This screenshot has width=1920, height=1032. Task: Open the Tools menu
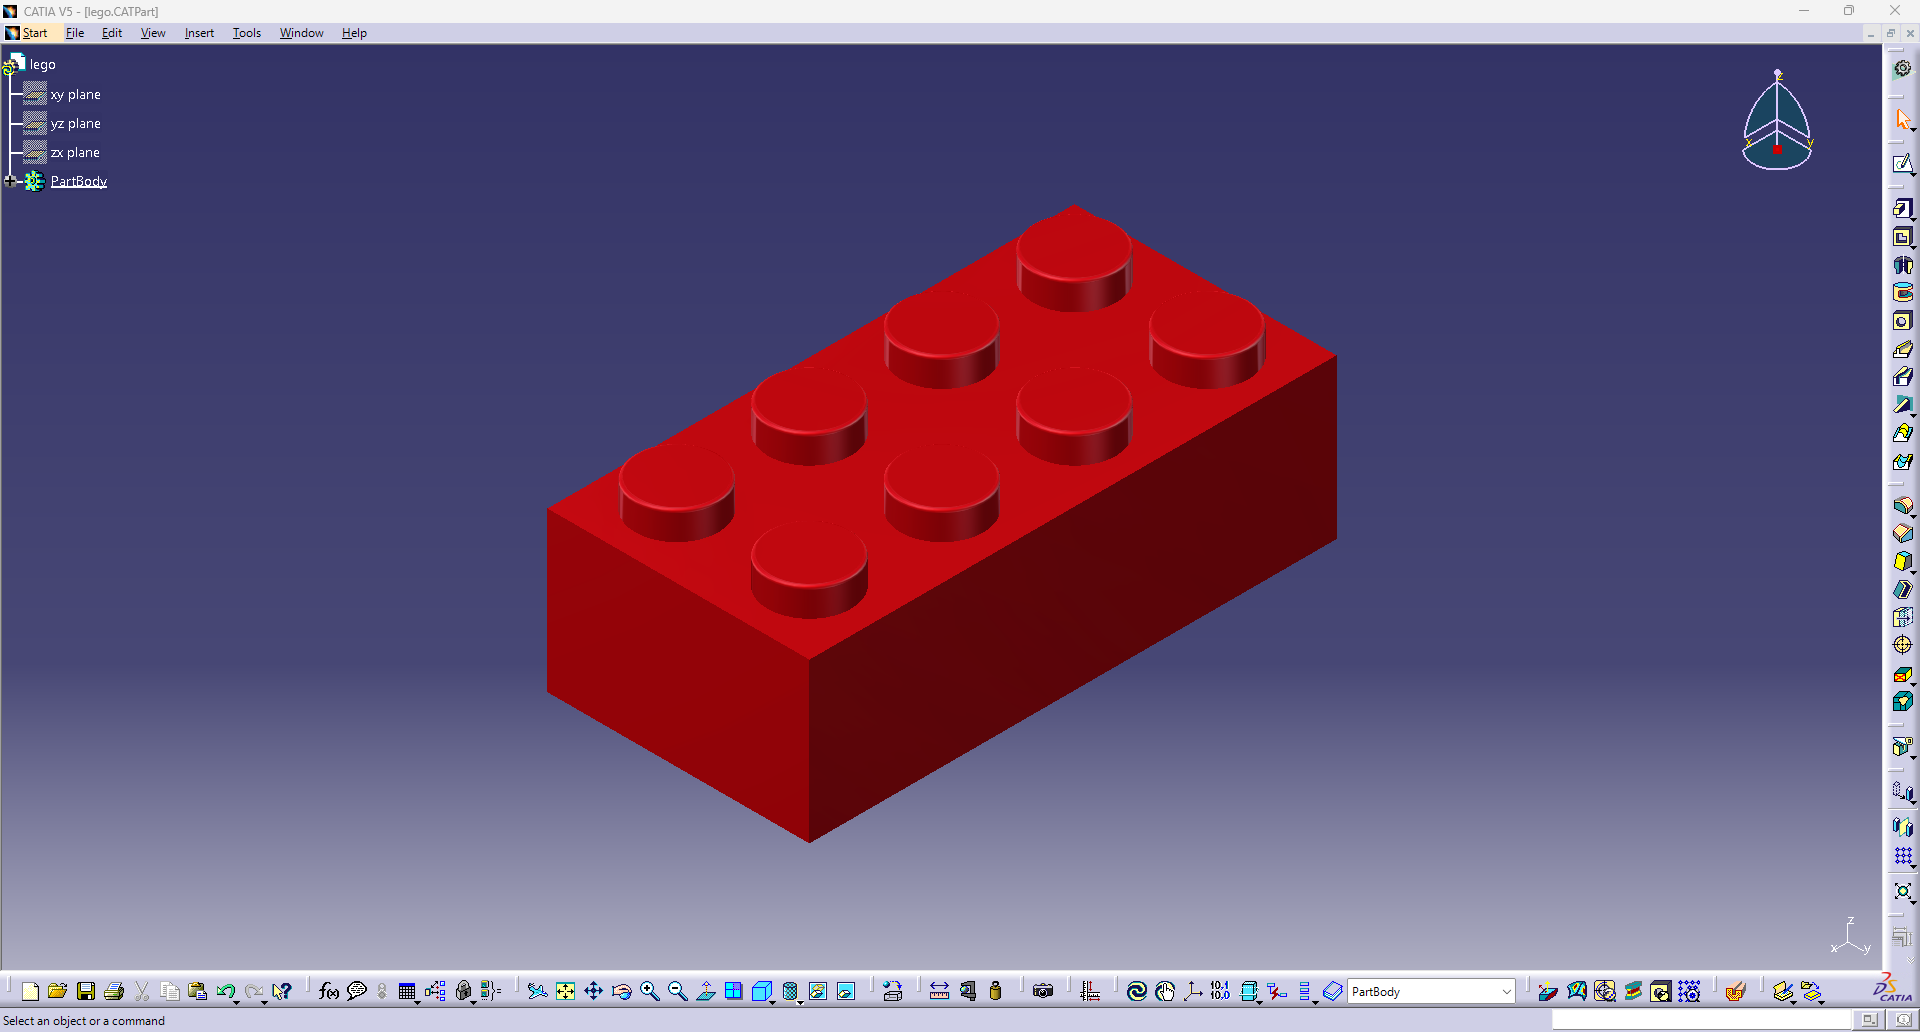[x=247, y=33]
